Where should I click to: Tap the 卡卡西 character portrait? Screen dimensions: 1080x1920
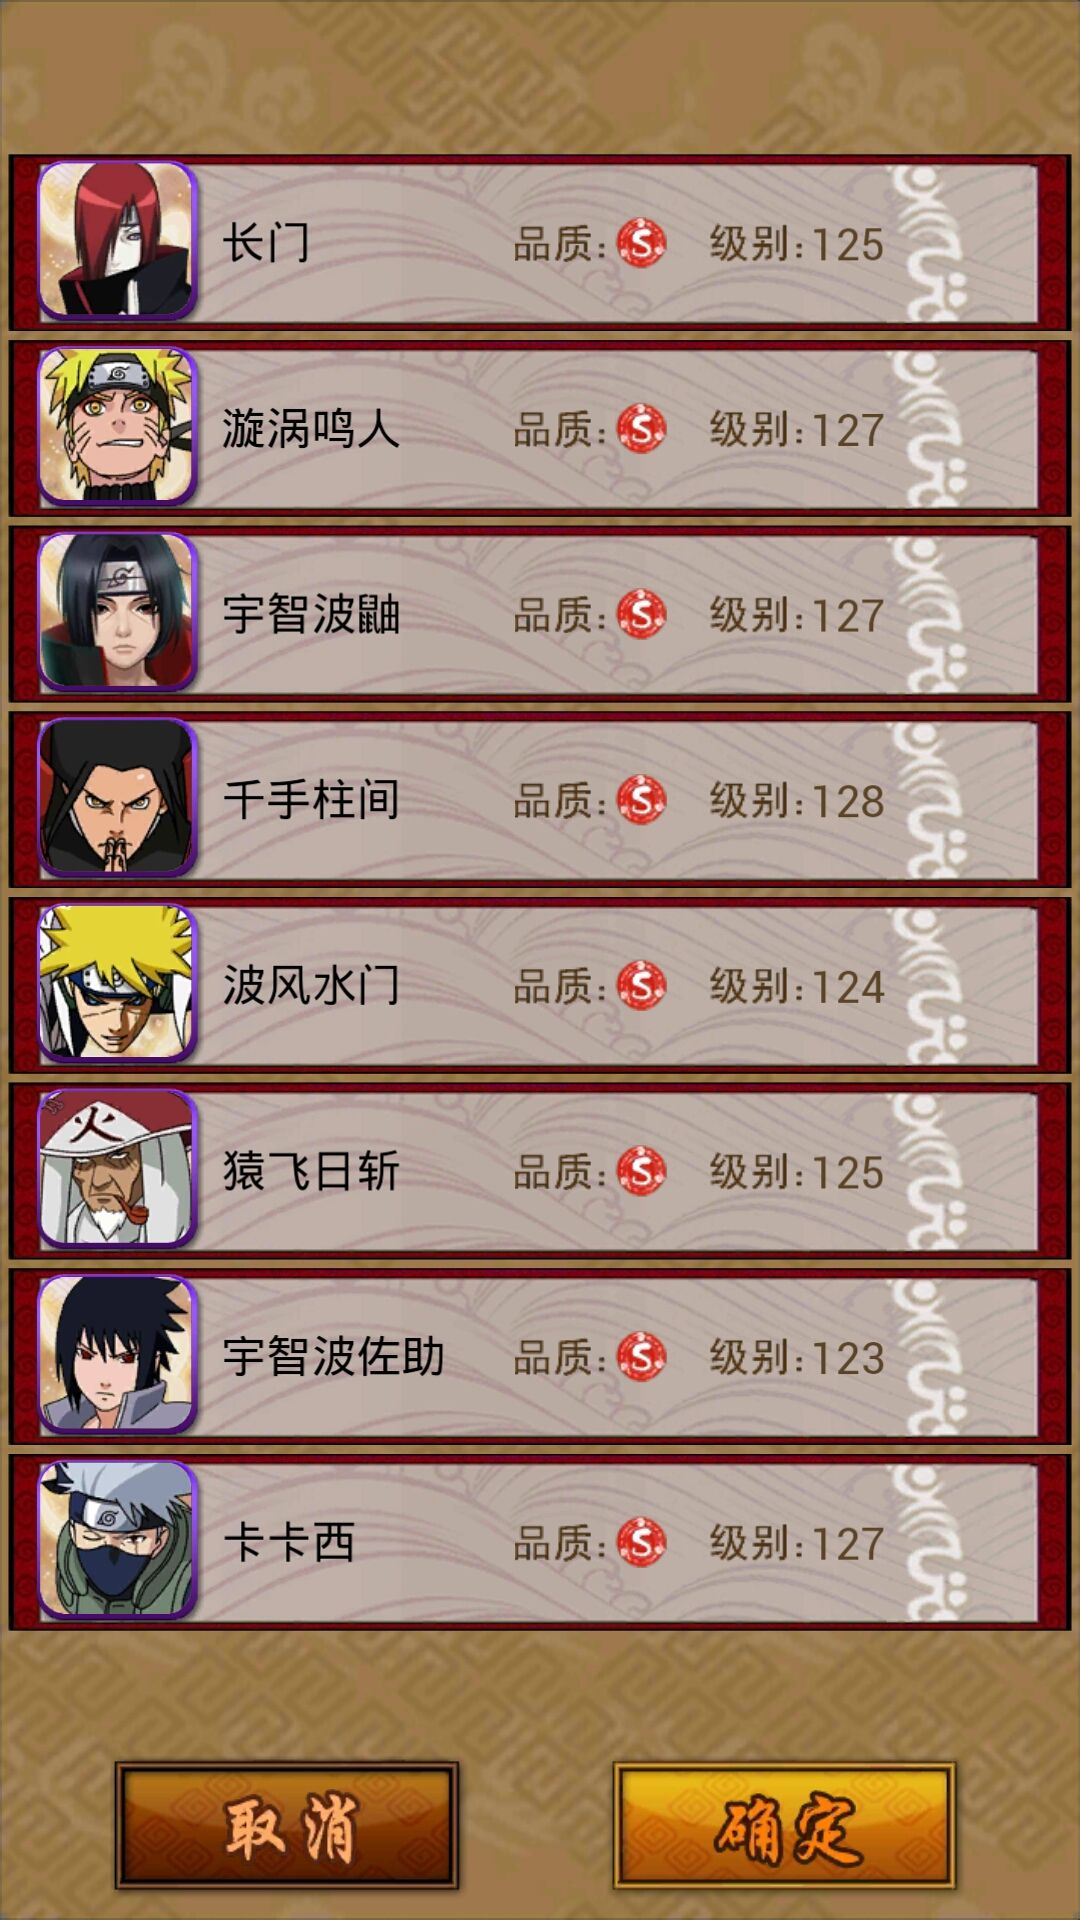117,1540
